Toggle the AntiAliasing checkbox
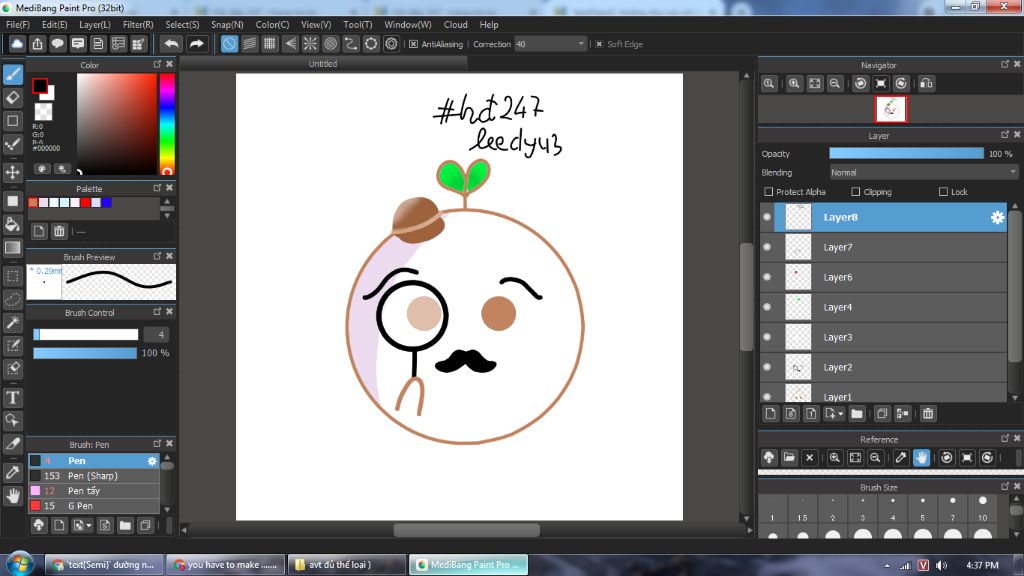This screenshot has height=576, width=1024. coord(413,44)
